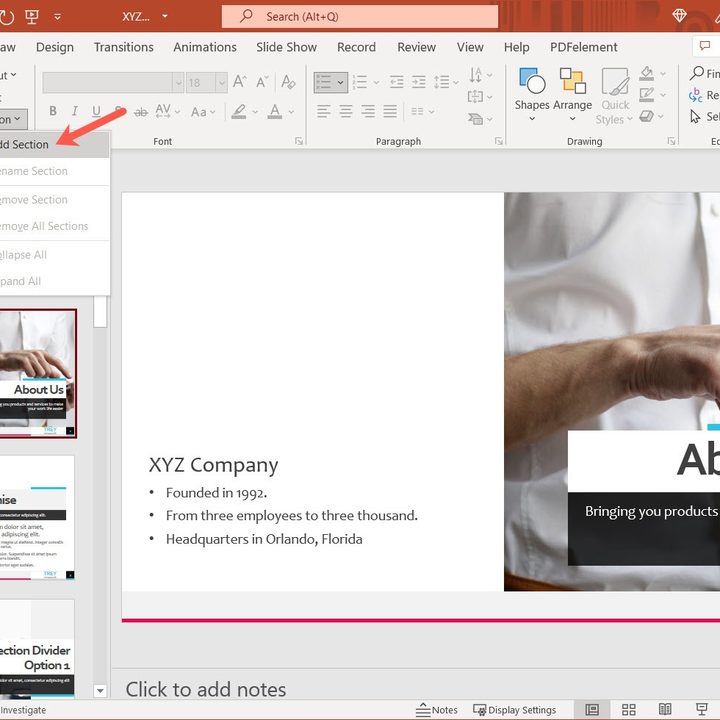
Task: Click the Bold formatting icon
Action: click(53, 111)
